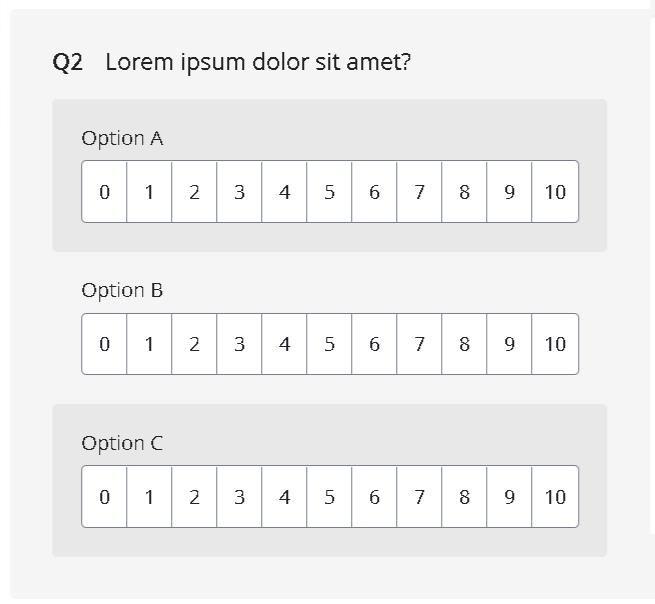Select 1 in Option B row
This screenshot has height=604, width=655.
(149, 344)
